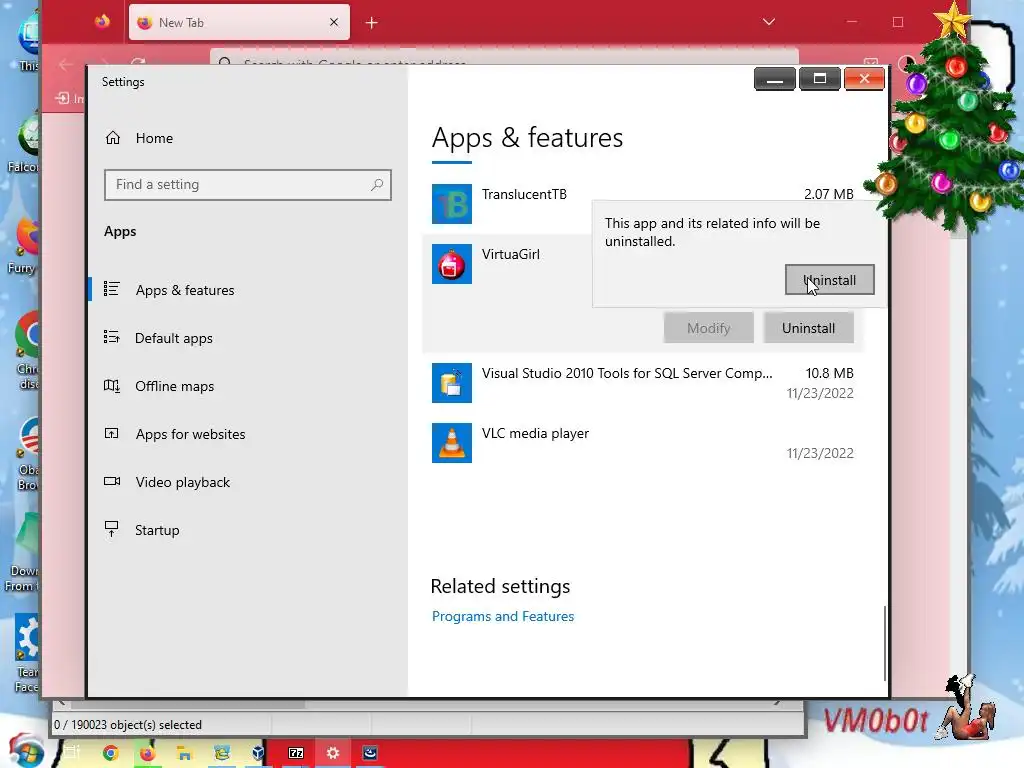Click the Apps section heading
1024x768 pixels.
pos(120,232)
